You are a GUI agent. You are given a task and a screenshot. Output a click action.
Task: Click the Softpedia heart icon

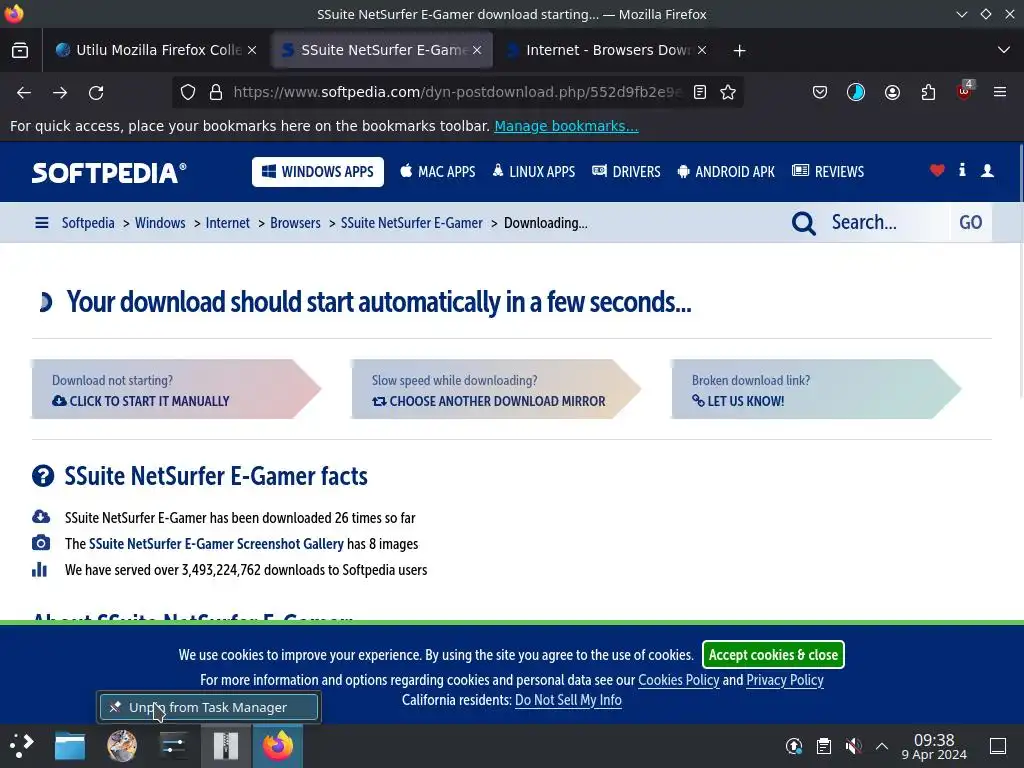pyautogui.click(x=937, y=171)
